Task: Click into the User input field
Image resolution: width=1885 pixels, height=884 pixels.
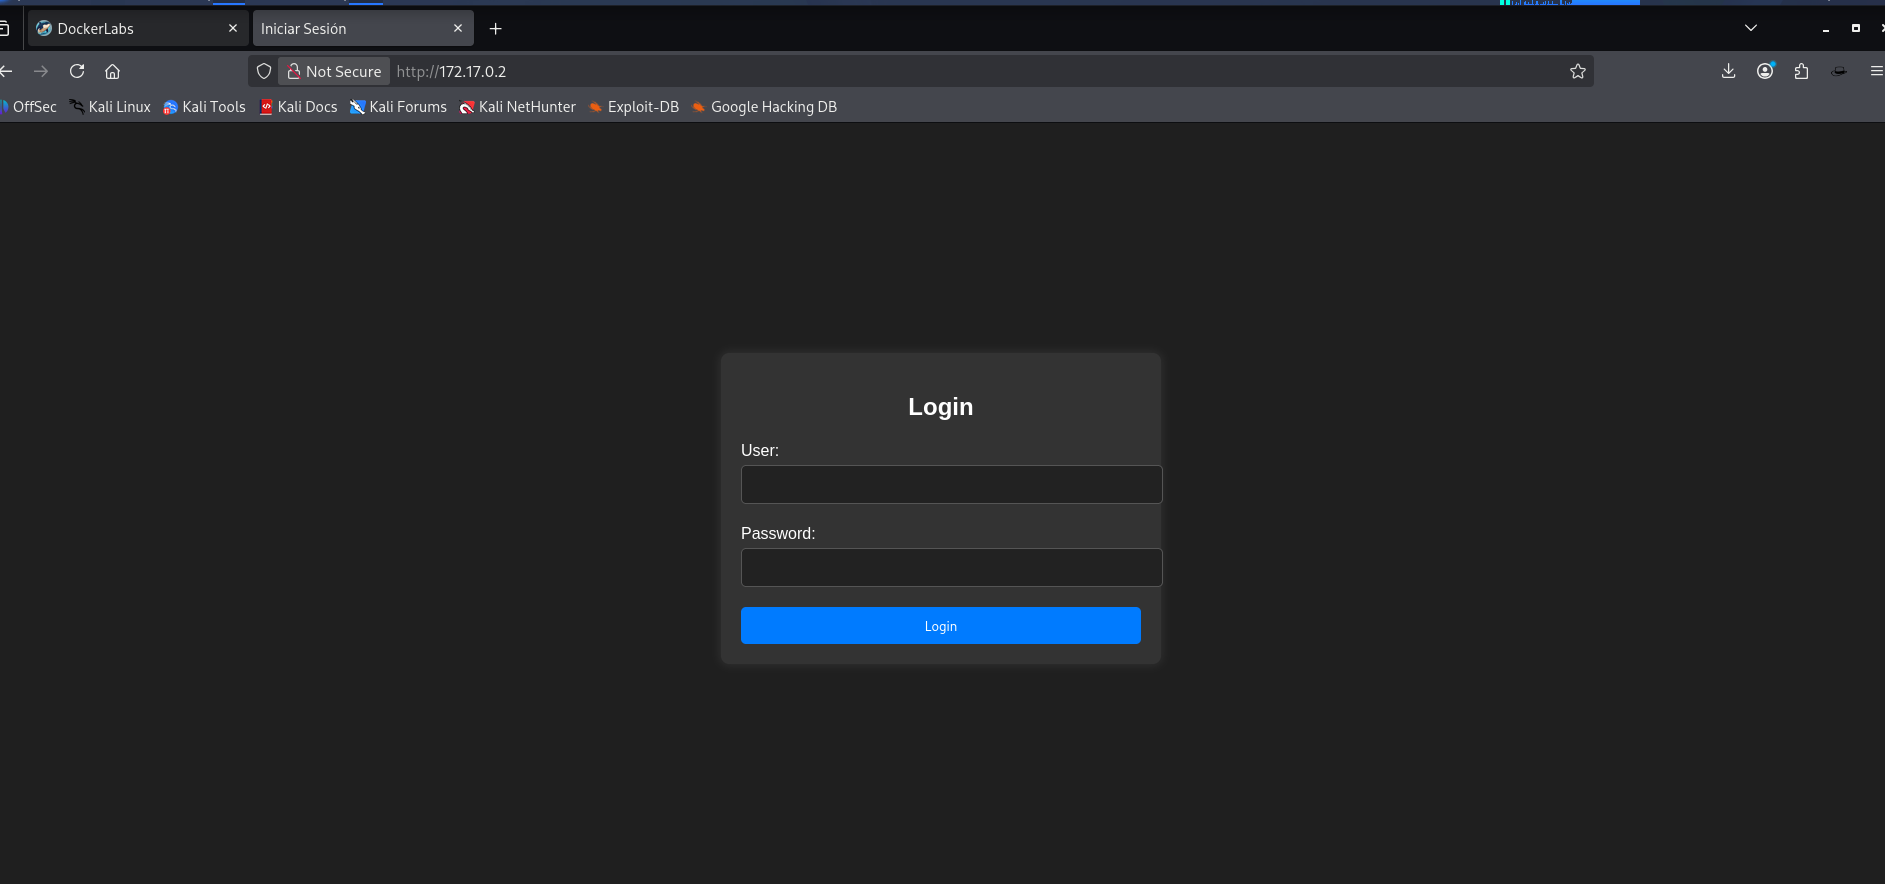Action: 951,484
